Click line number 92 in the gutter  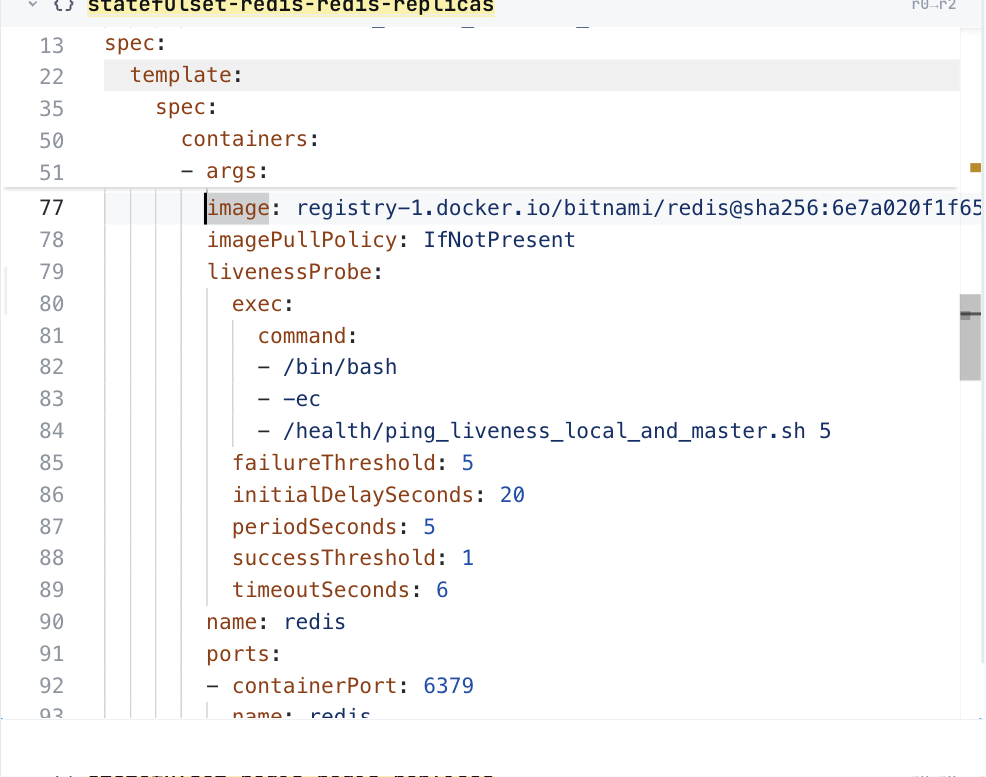[x=52, y=686]
